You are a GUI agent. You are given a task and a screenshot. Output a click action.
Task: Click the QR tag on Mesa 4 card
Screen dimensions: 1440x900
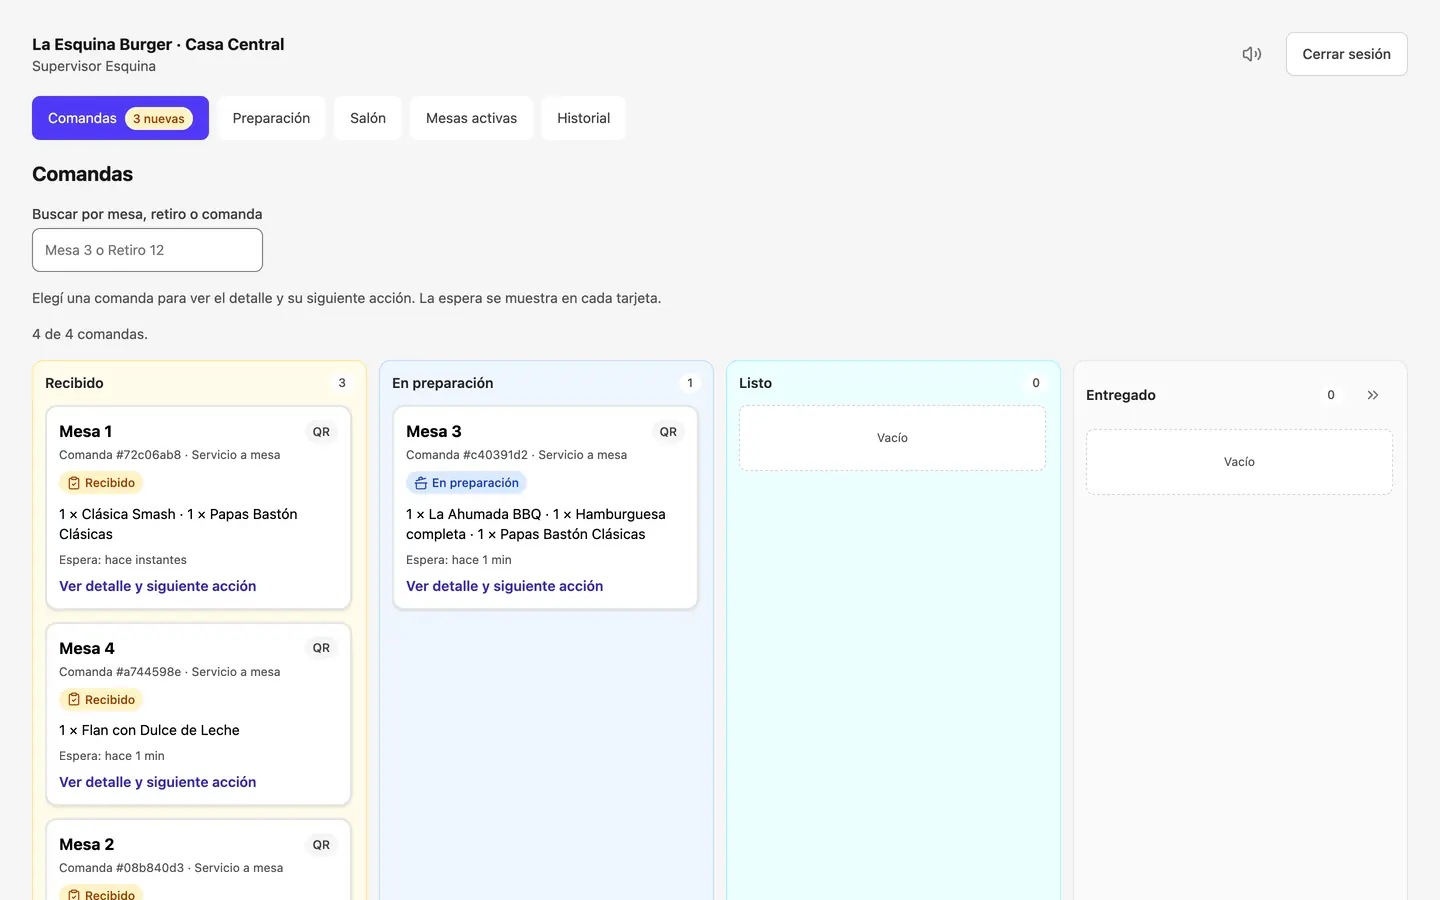click(x=321, y=648)
